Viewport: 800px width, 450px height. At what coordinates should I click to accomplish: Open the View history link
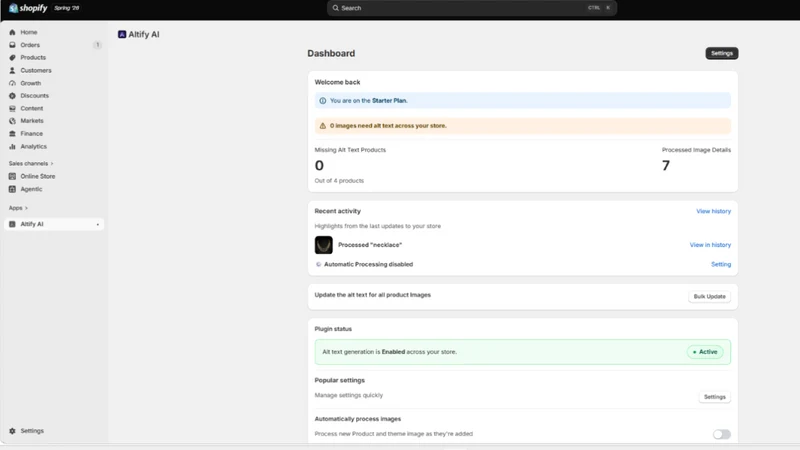coord(713,211)
